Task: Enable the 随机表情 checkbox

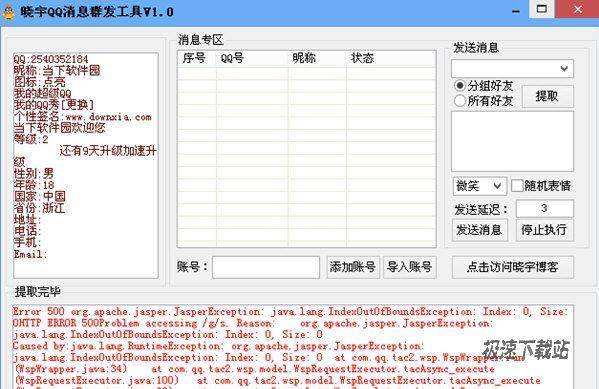Action: pyautogui.click(x=516, y=186)
